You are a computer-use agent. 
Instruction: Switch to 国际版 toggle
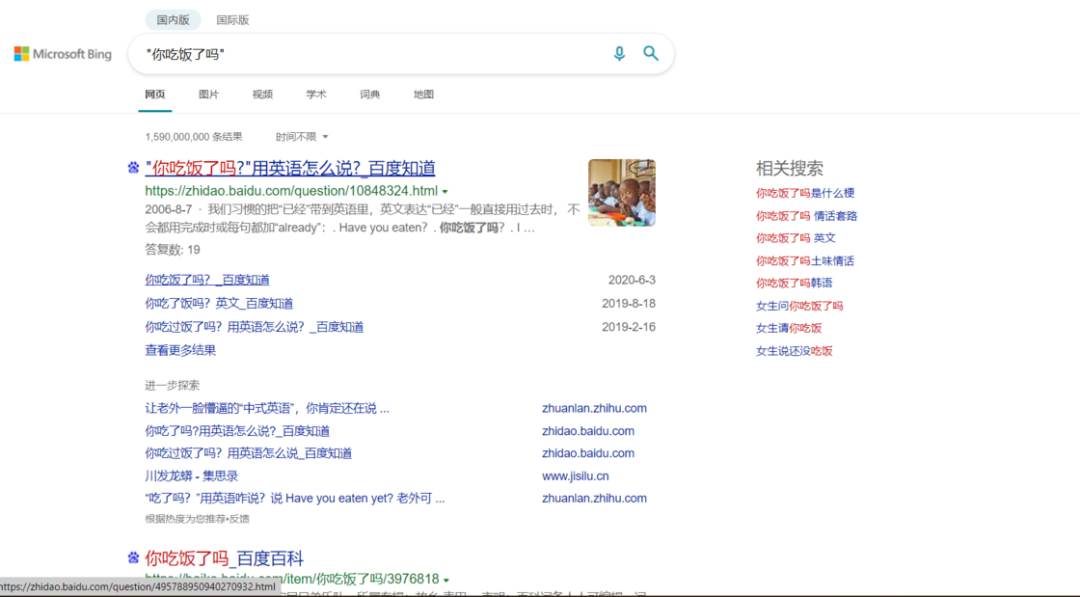point(233,20)
